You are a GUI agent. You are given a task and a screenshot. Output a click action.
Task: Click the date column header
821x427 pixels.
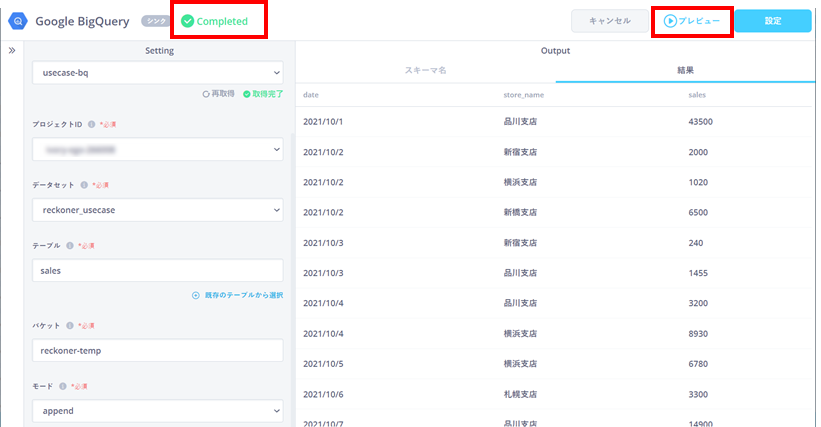[310, 95]
